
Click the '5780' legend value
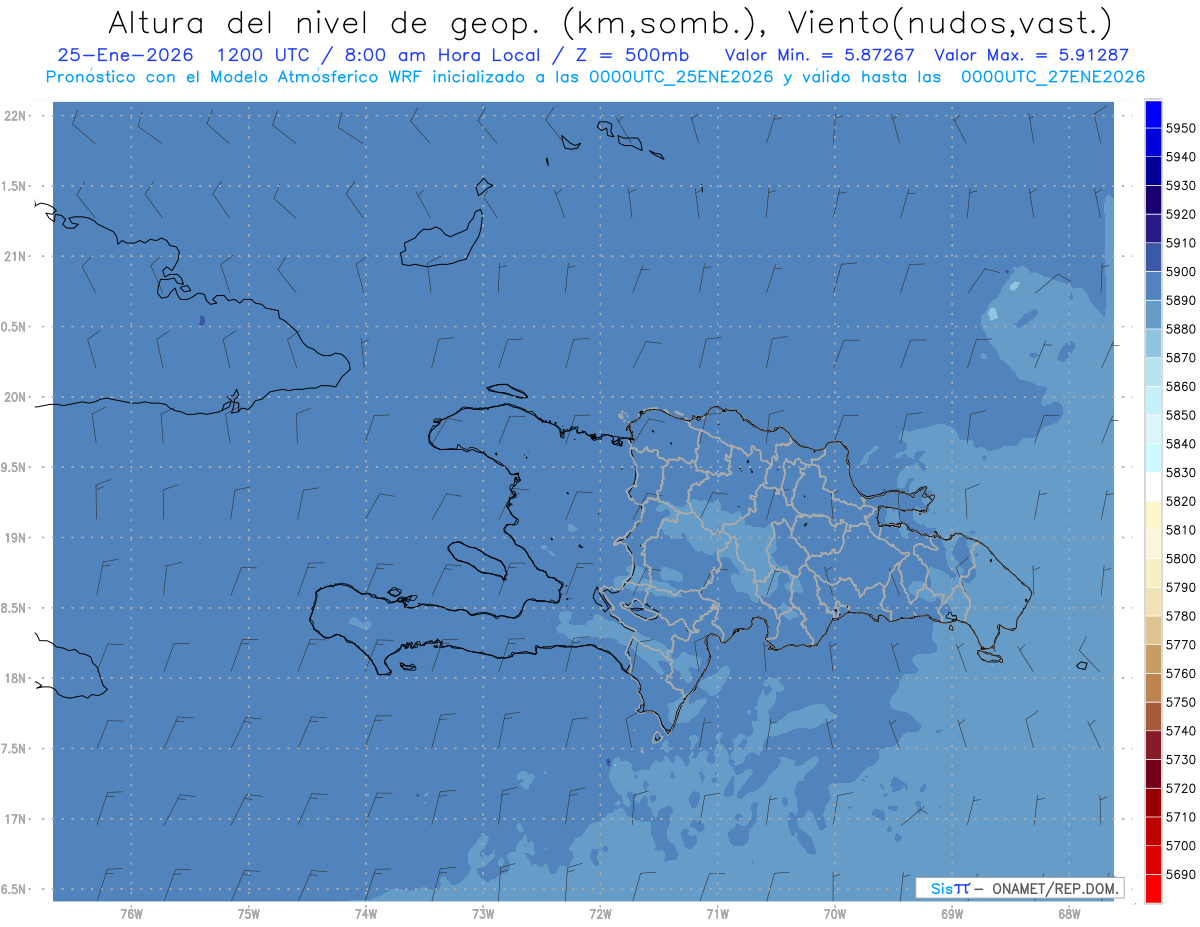(1180, 616)
